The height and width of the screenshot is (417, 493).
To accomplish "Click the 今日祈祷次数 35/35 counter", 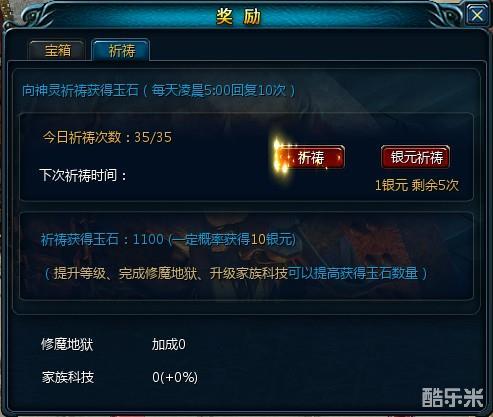I will coord(107,137).
